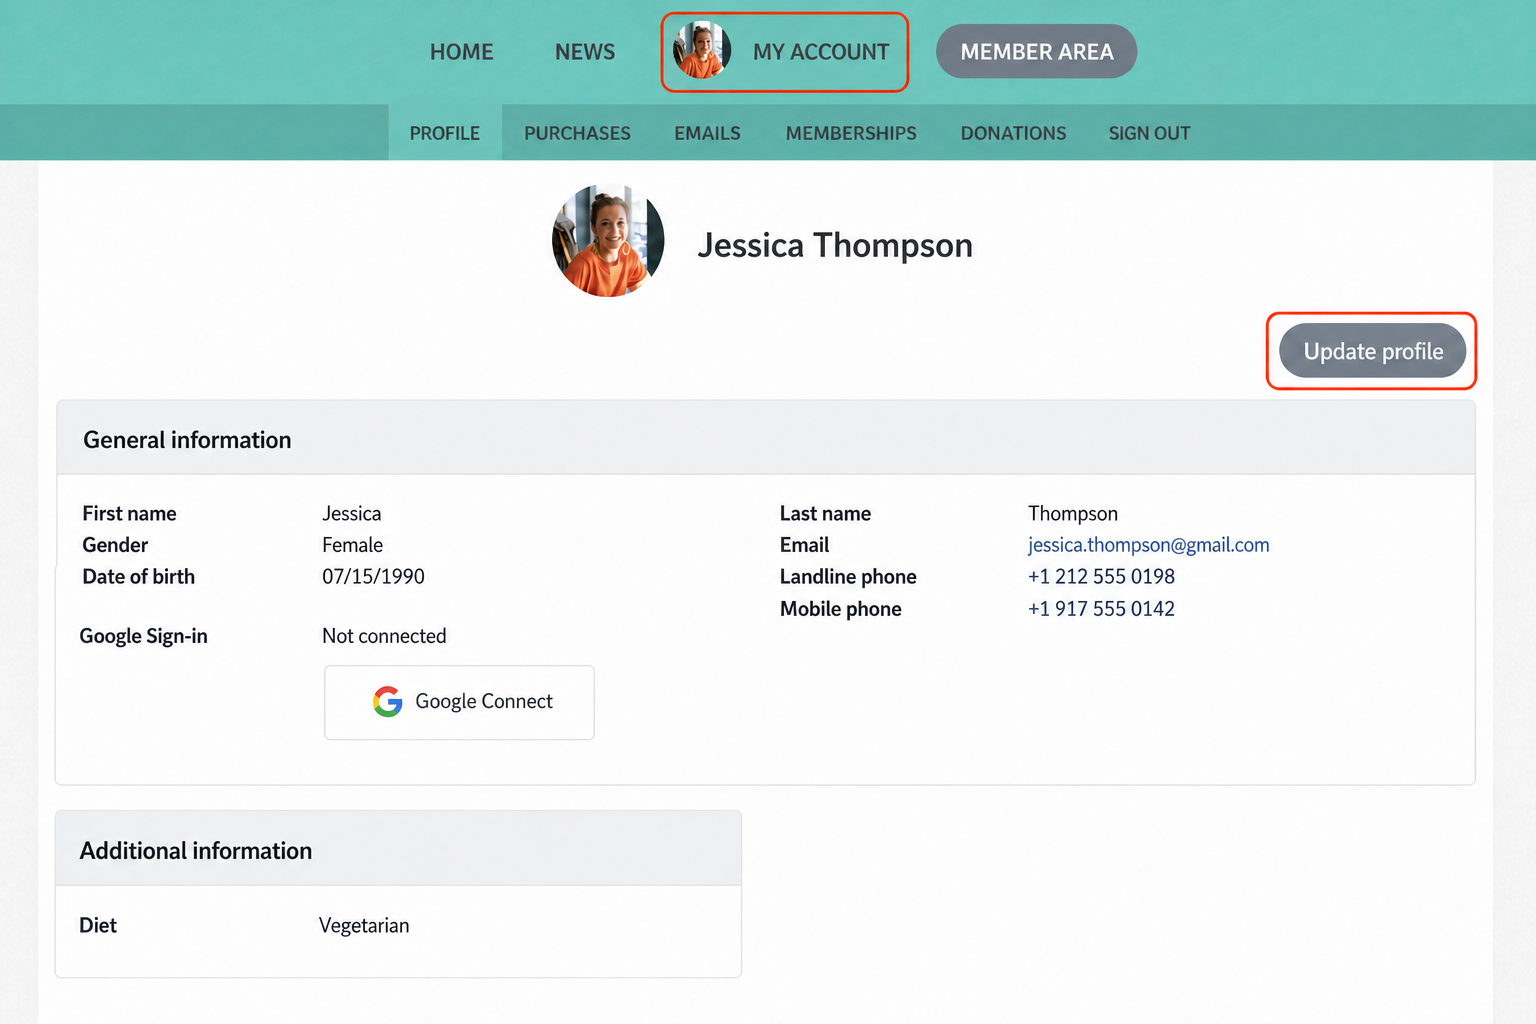1536x1024 pixels.
Task: Open MY ACCOUNT menu item
Action: tap(821, 52)
